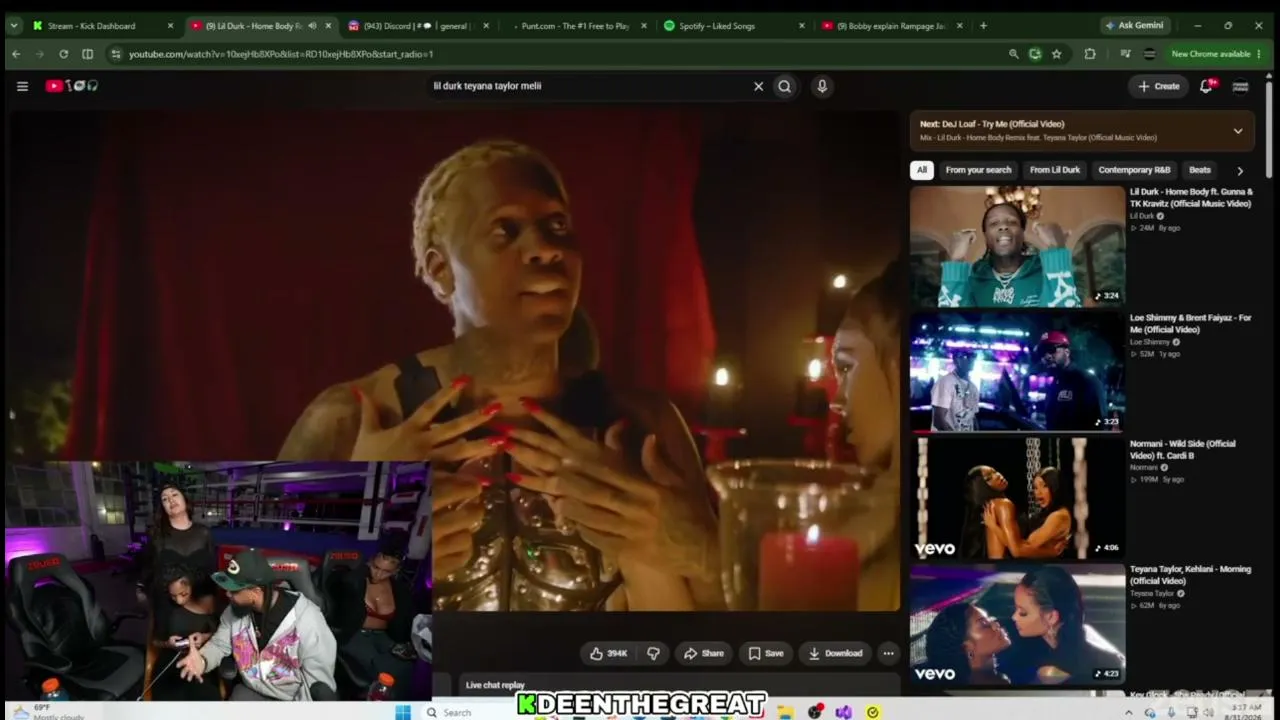Clear the YouTube search query

[758, 86]
